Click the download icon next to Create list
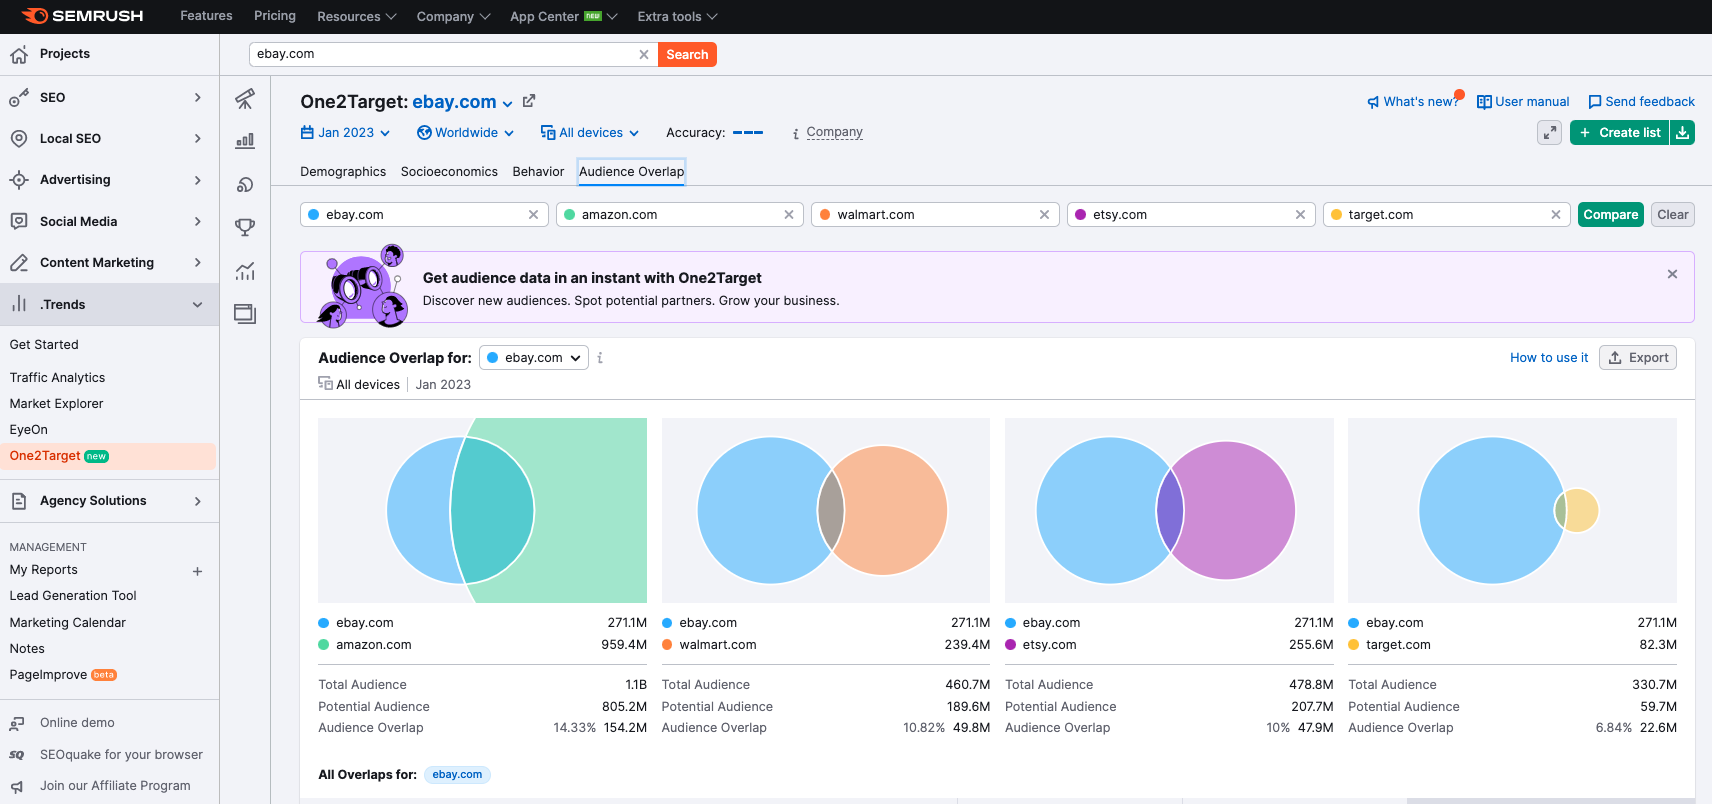This screenshot has height=804, width=1712. (1682, 133)
